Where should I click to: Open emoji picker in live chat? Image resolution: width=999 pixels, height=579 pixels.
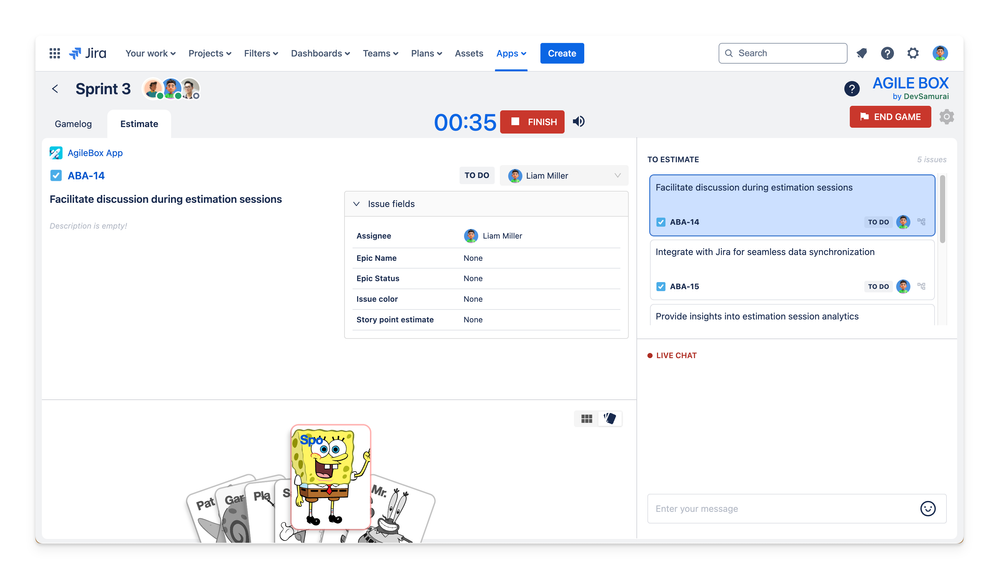[x=928, y=508]
